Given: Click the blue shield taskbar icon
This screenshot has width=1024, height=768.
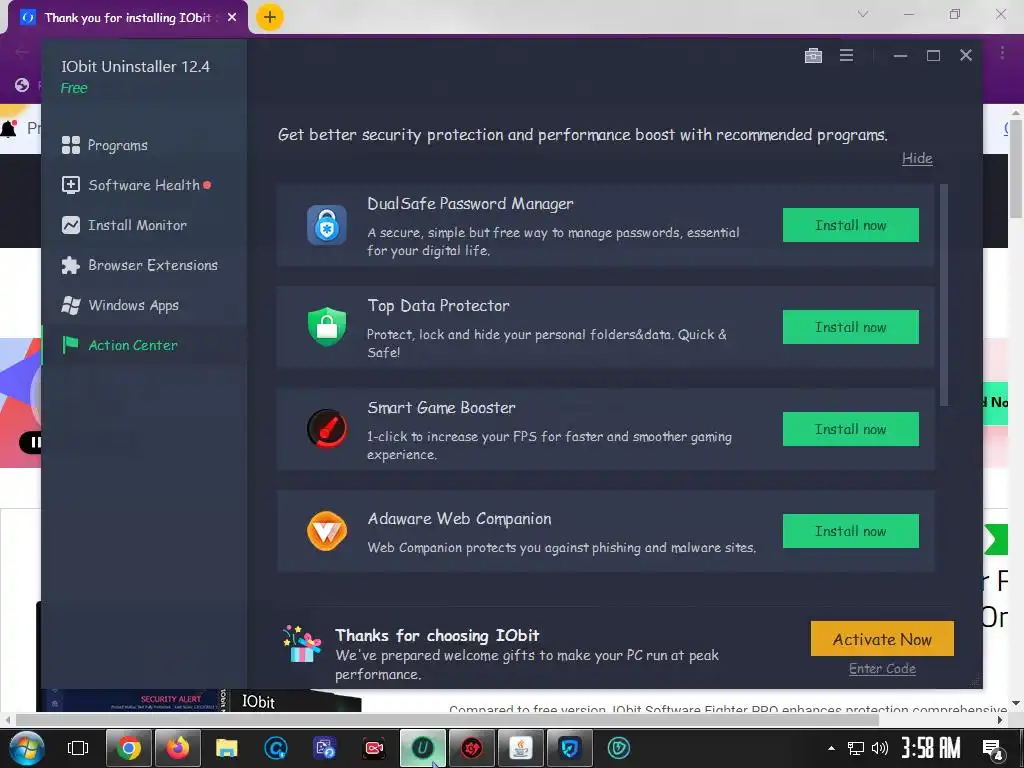Looking at the screenshot, I should (x=569, y=748).
